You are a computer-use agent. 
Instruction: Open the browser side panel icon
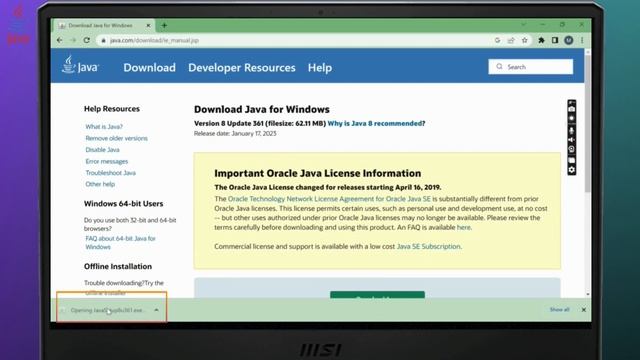(x=555, y=40)
